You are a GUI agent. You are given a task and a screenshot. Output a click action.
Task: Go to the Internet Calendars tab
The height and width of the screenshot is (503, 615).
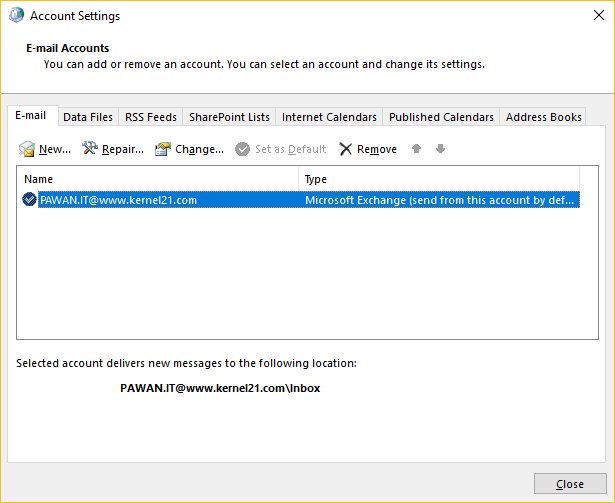tap(329, 117)
